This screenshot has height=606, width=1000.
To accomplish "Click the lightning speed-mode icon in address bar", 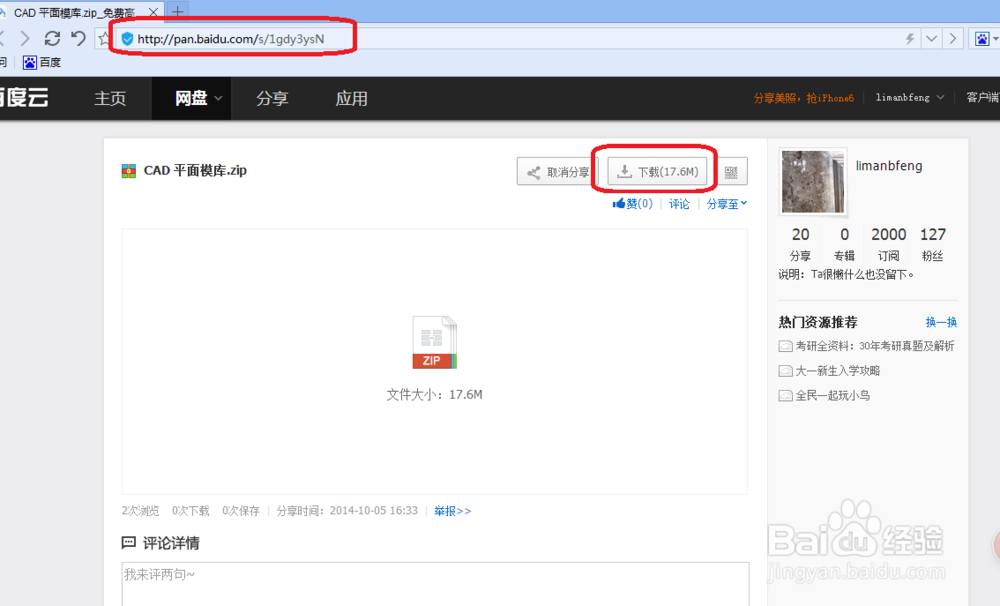I will point(910,39).
